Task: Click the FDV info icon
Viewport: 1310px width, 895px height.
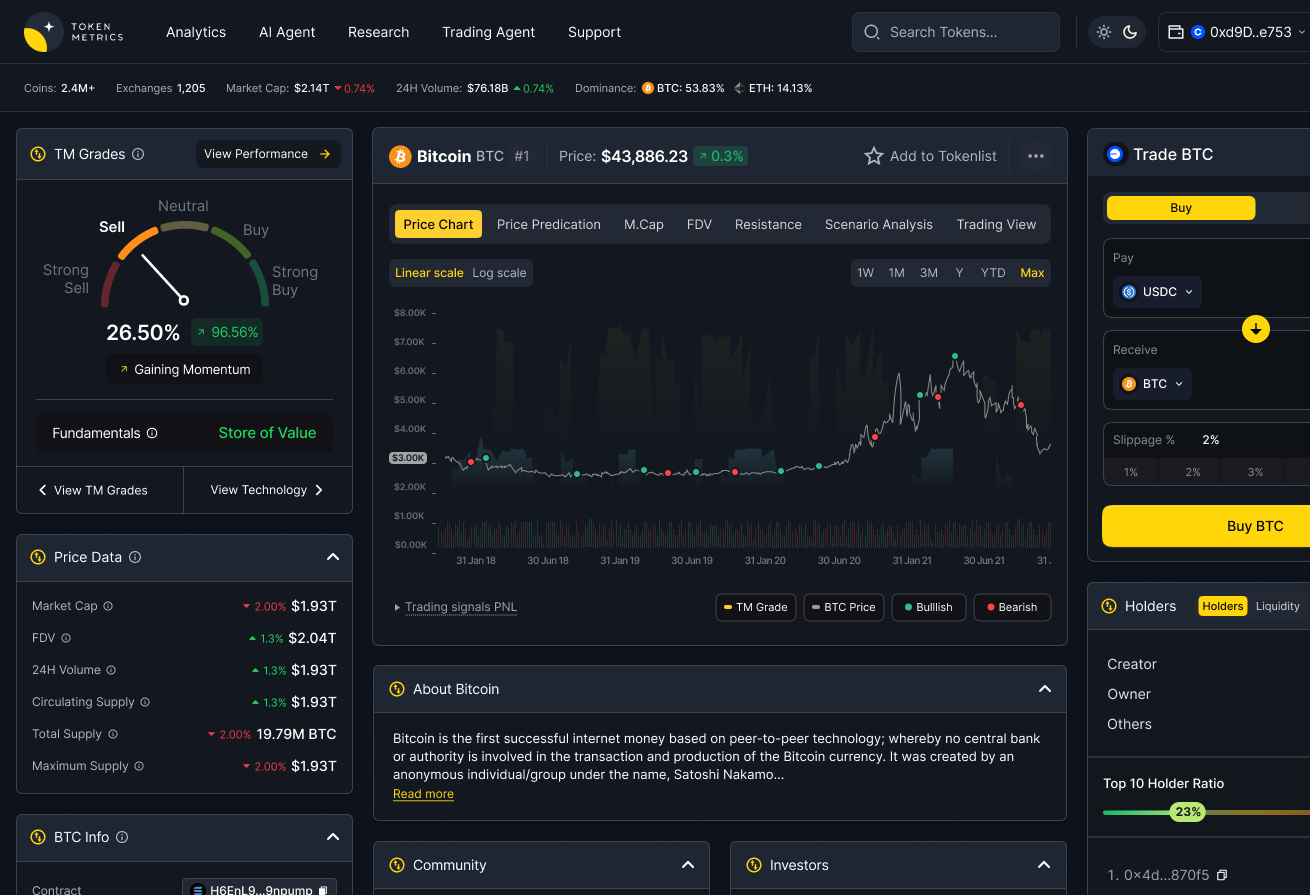Action: tap(66, 638)
